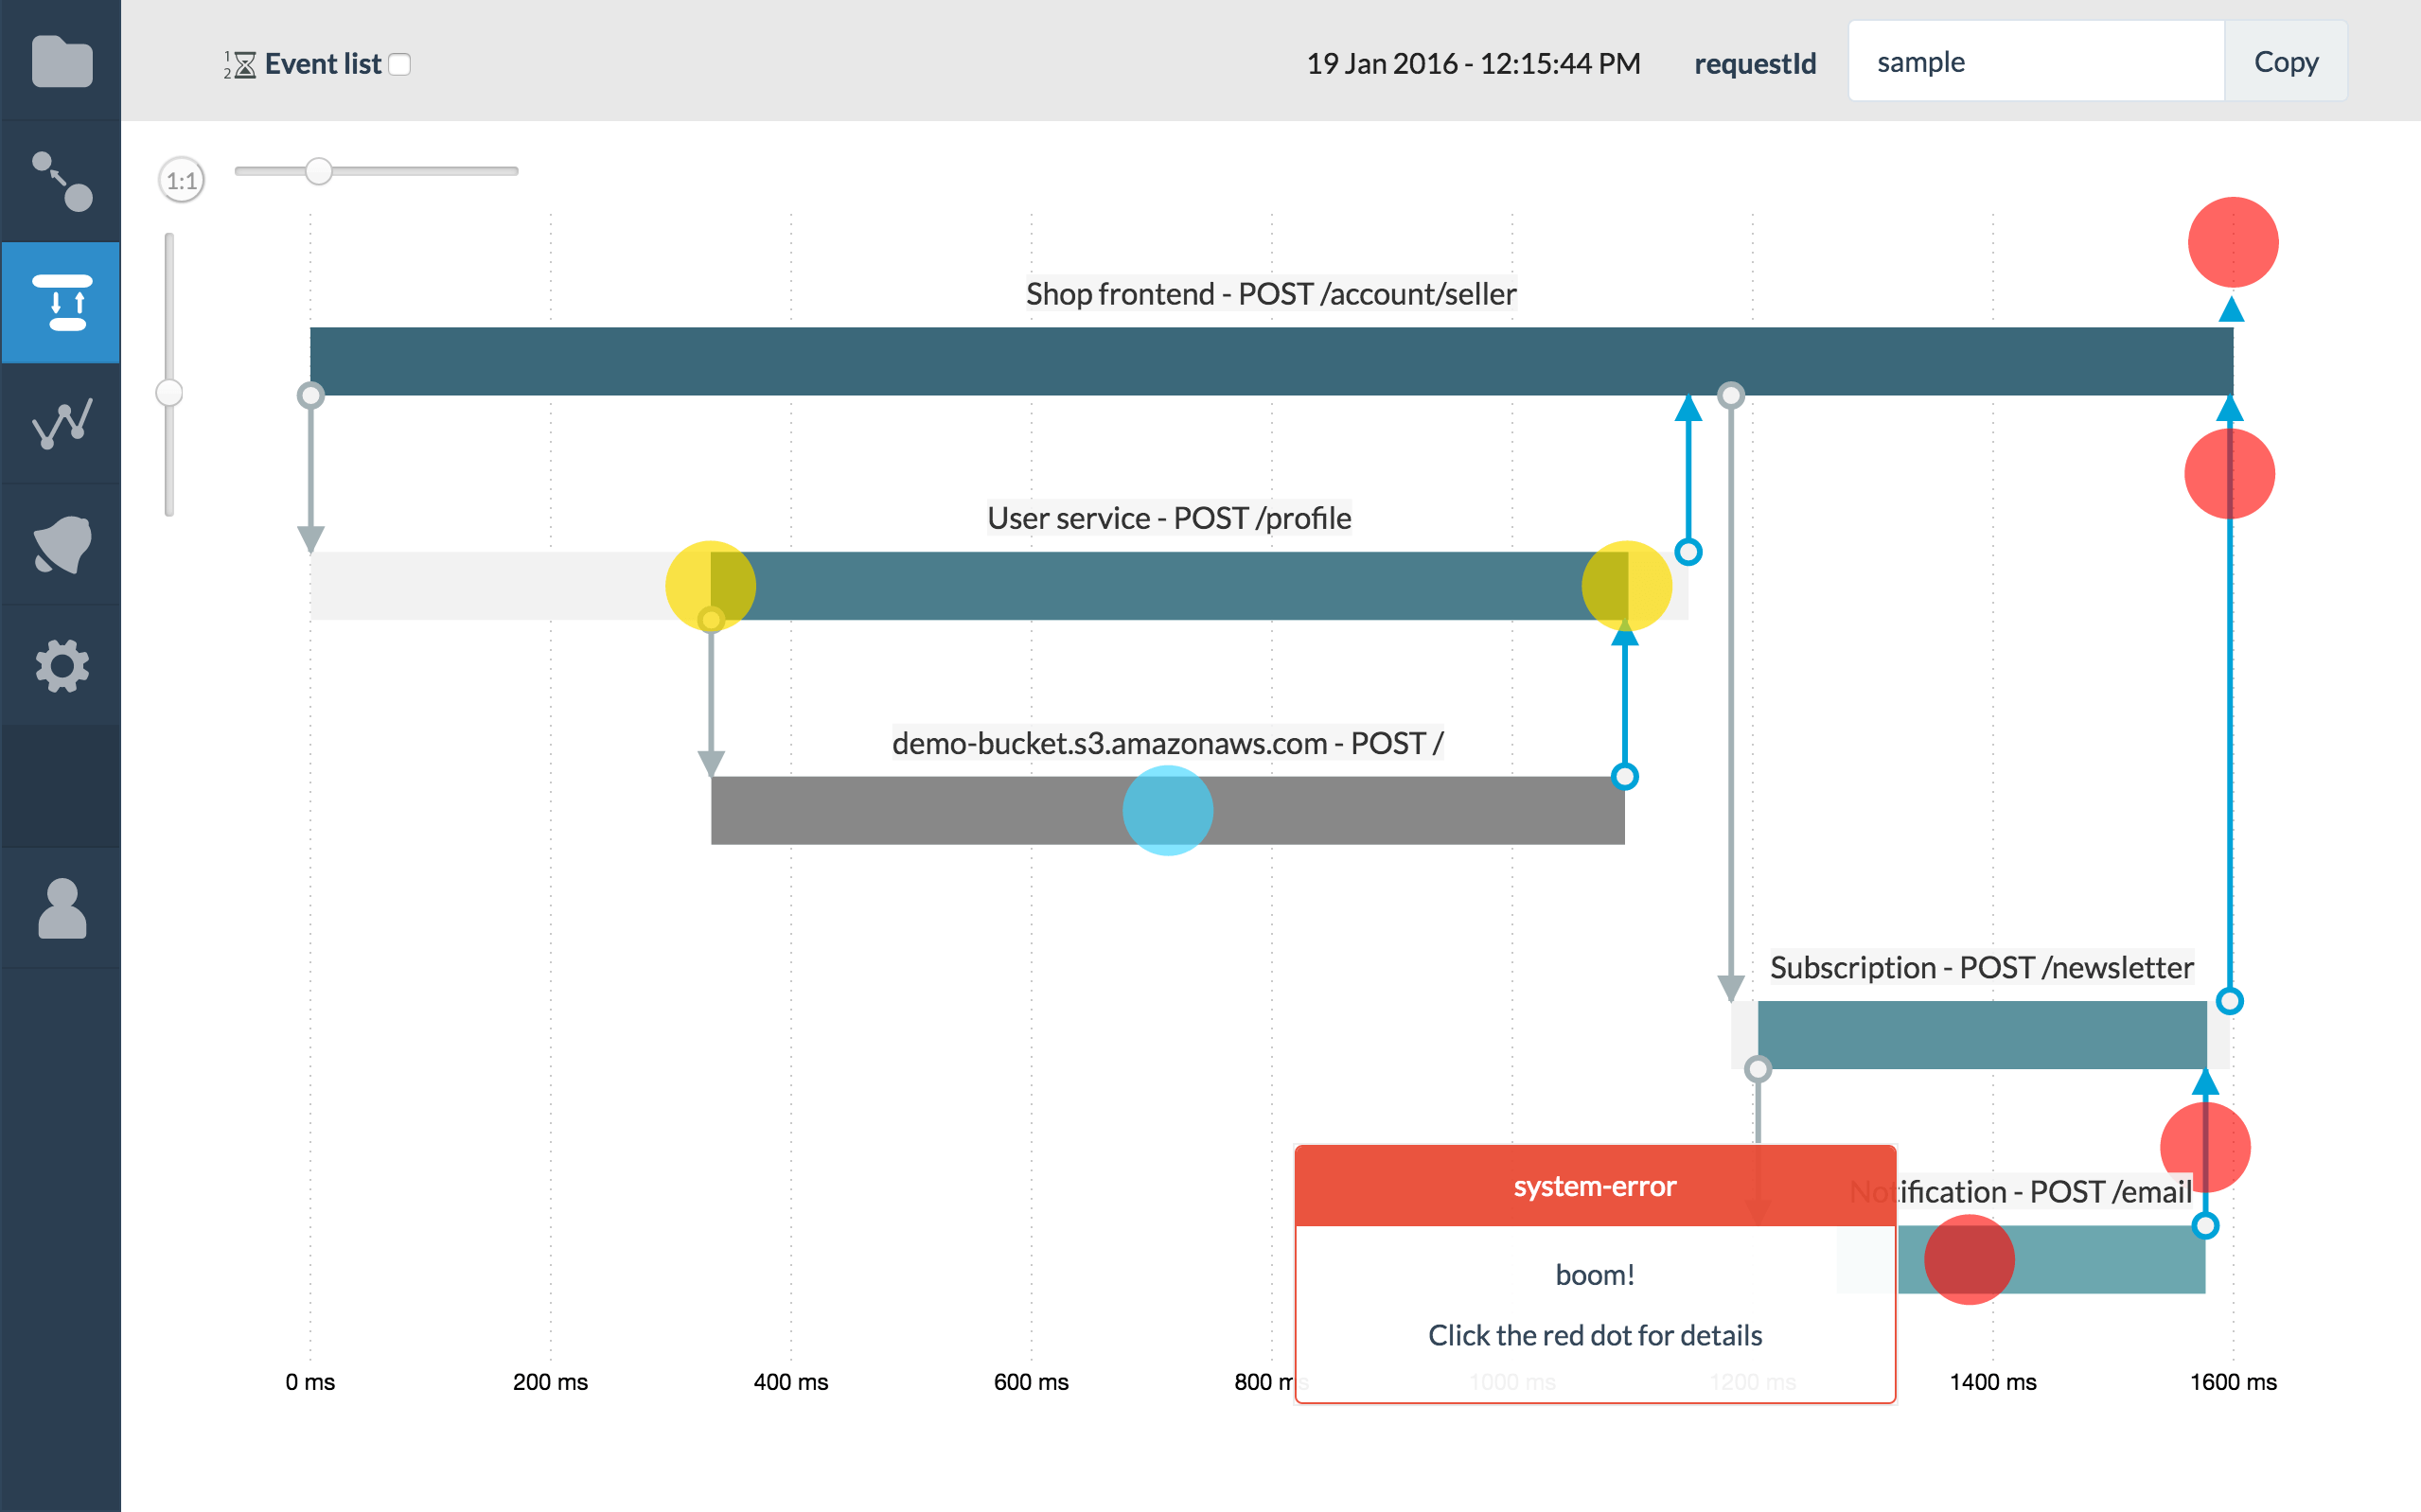Open the settings gear icon

click(x=62, y=665)
